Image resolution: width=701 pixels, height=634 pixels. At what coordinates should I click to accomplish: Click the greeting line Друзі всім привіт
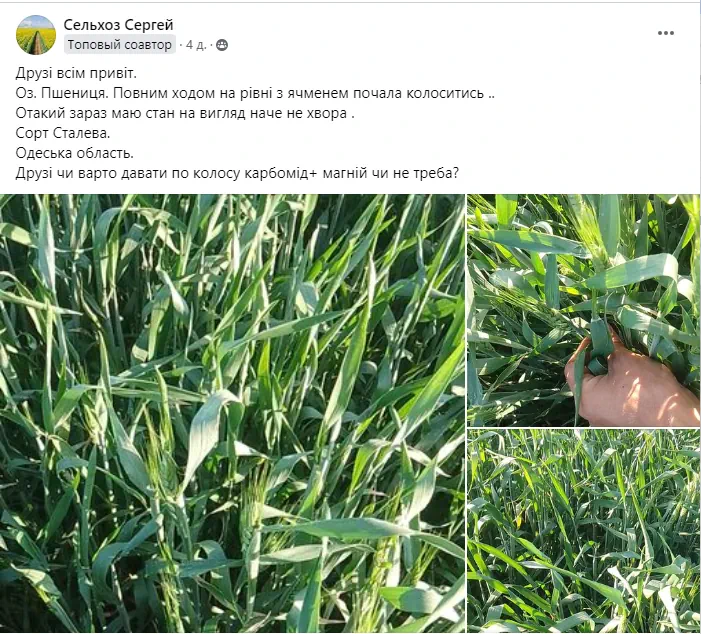pos(76,73)
